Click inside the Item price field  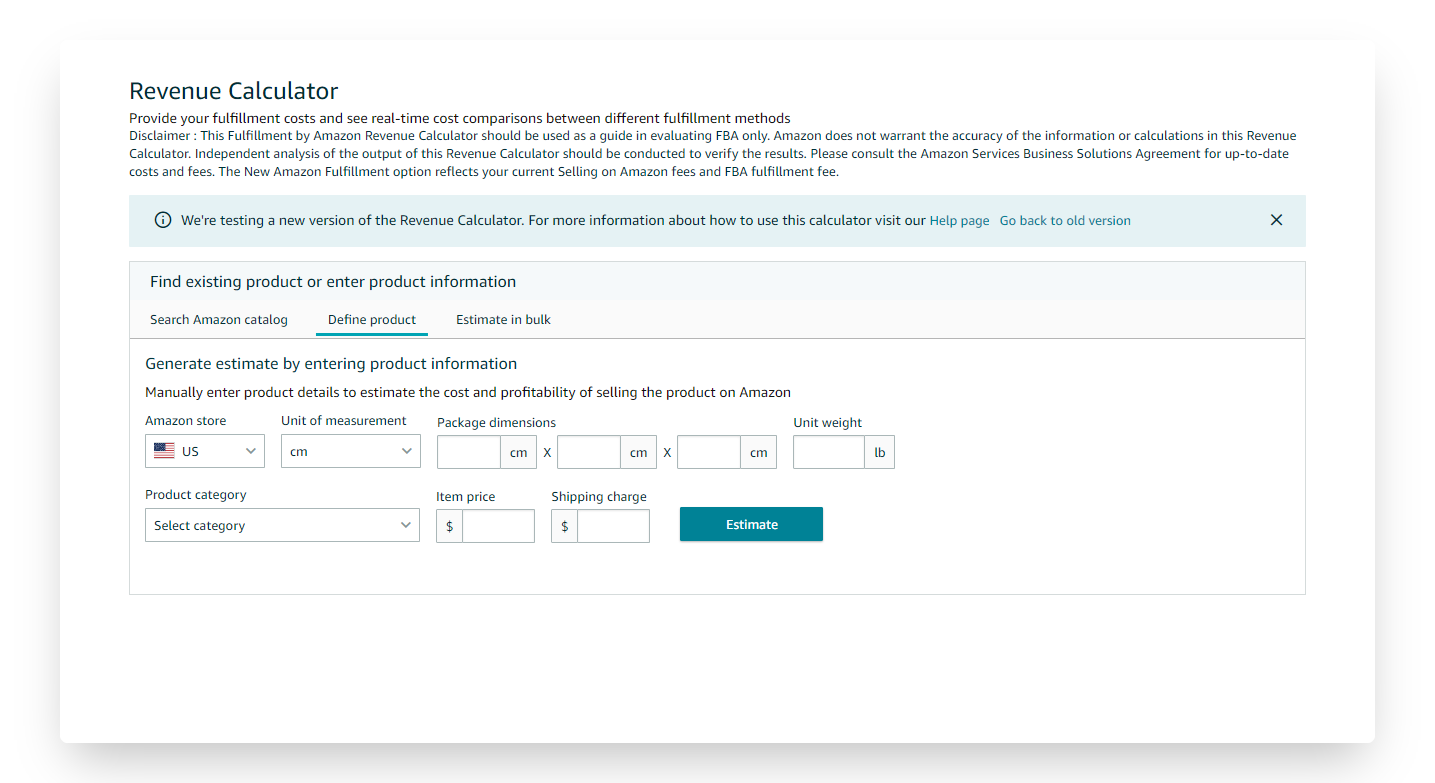[498, 525]
